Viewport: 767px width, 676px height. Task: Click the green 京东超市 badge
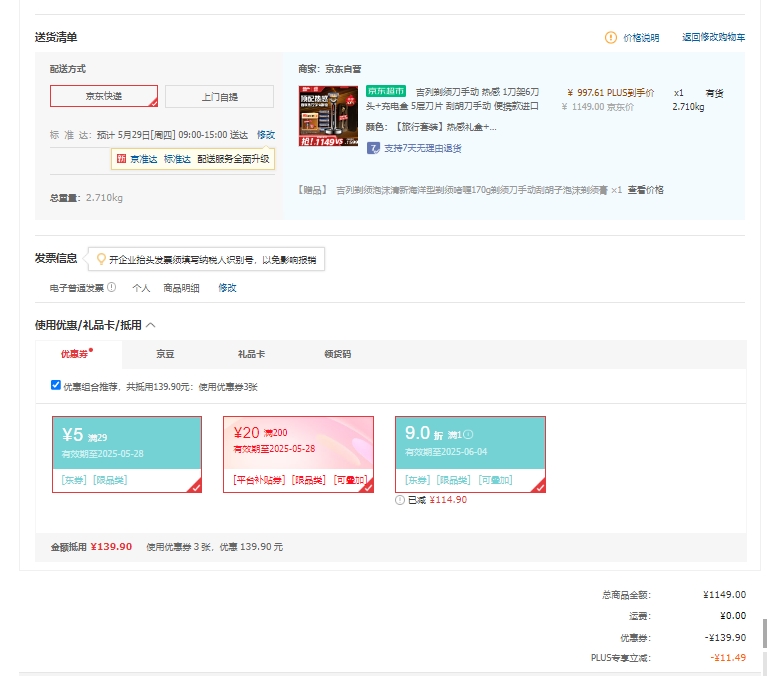387,92
